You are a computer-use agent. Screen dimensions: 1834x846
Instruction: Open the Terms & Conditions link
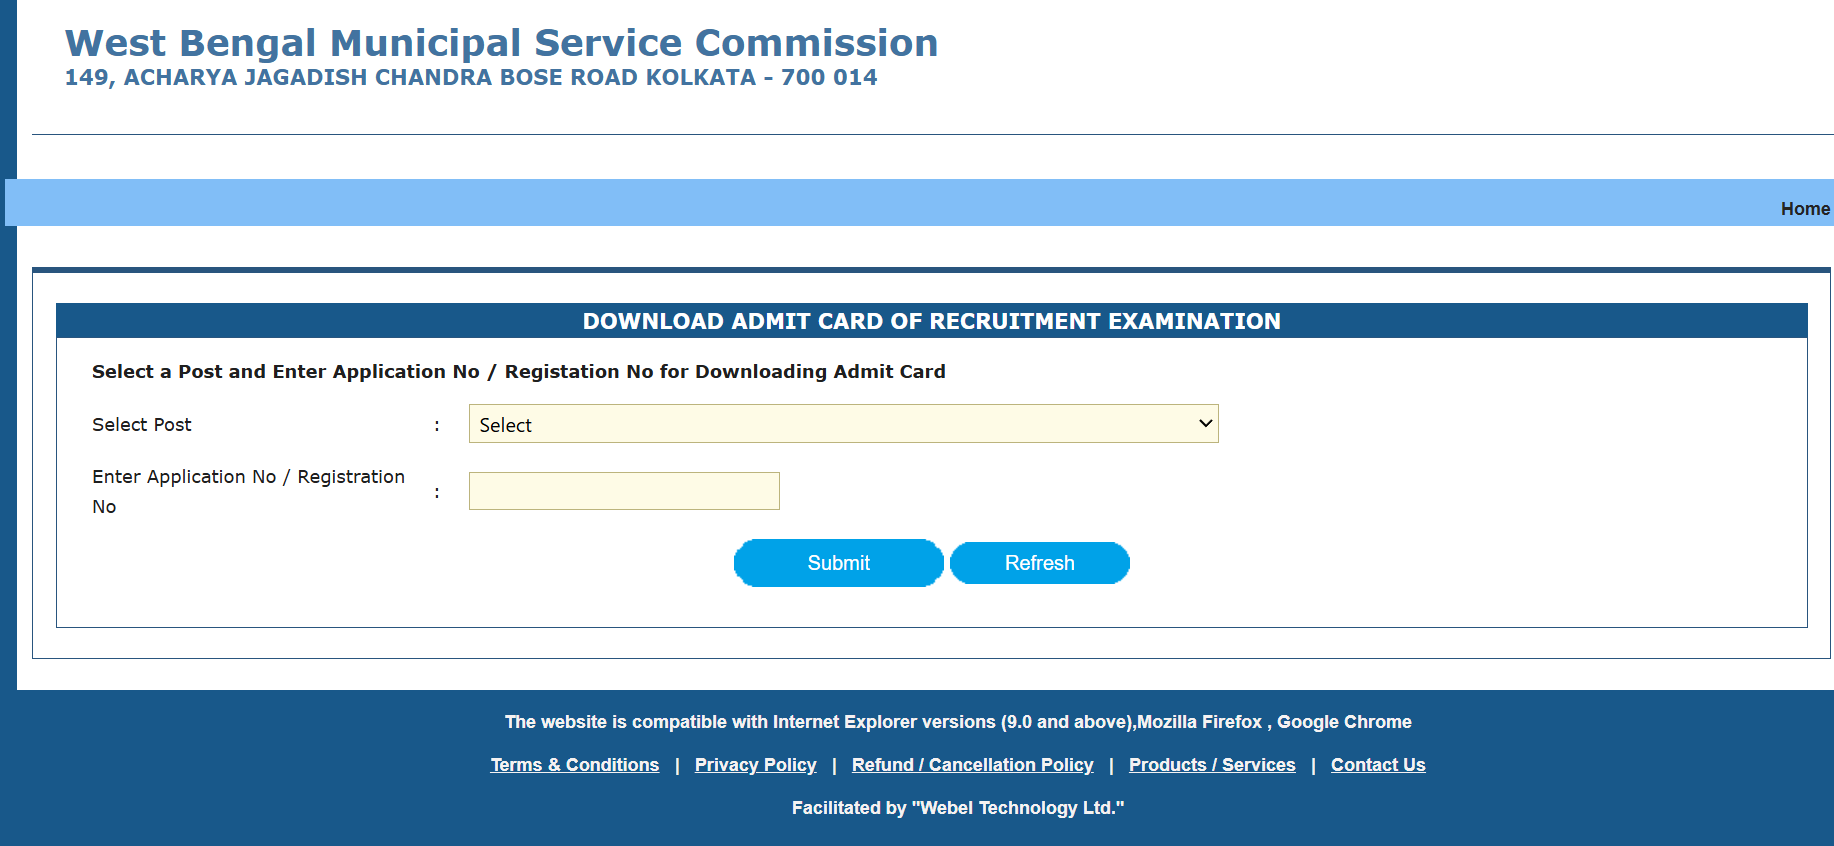tap(575, 764)
